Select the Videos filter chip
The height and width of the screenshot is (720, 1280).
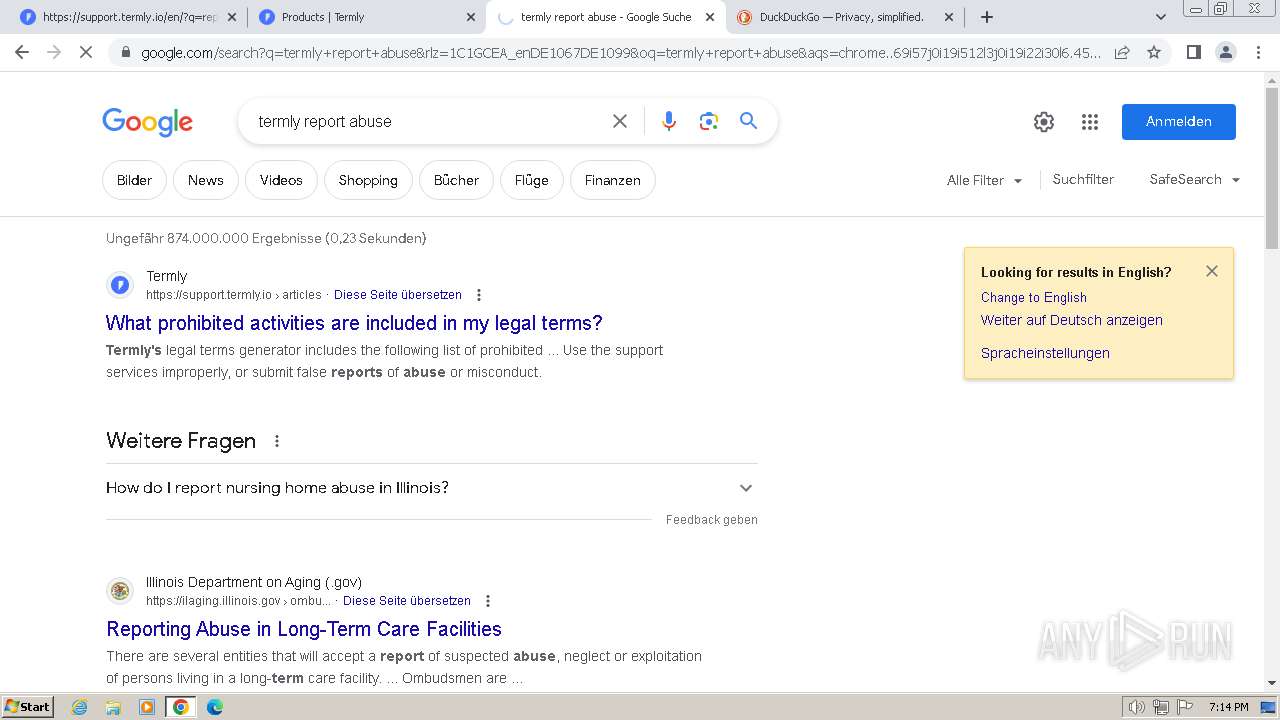(x=281, y=180)
